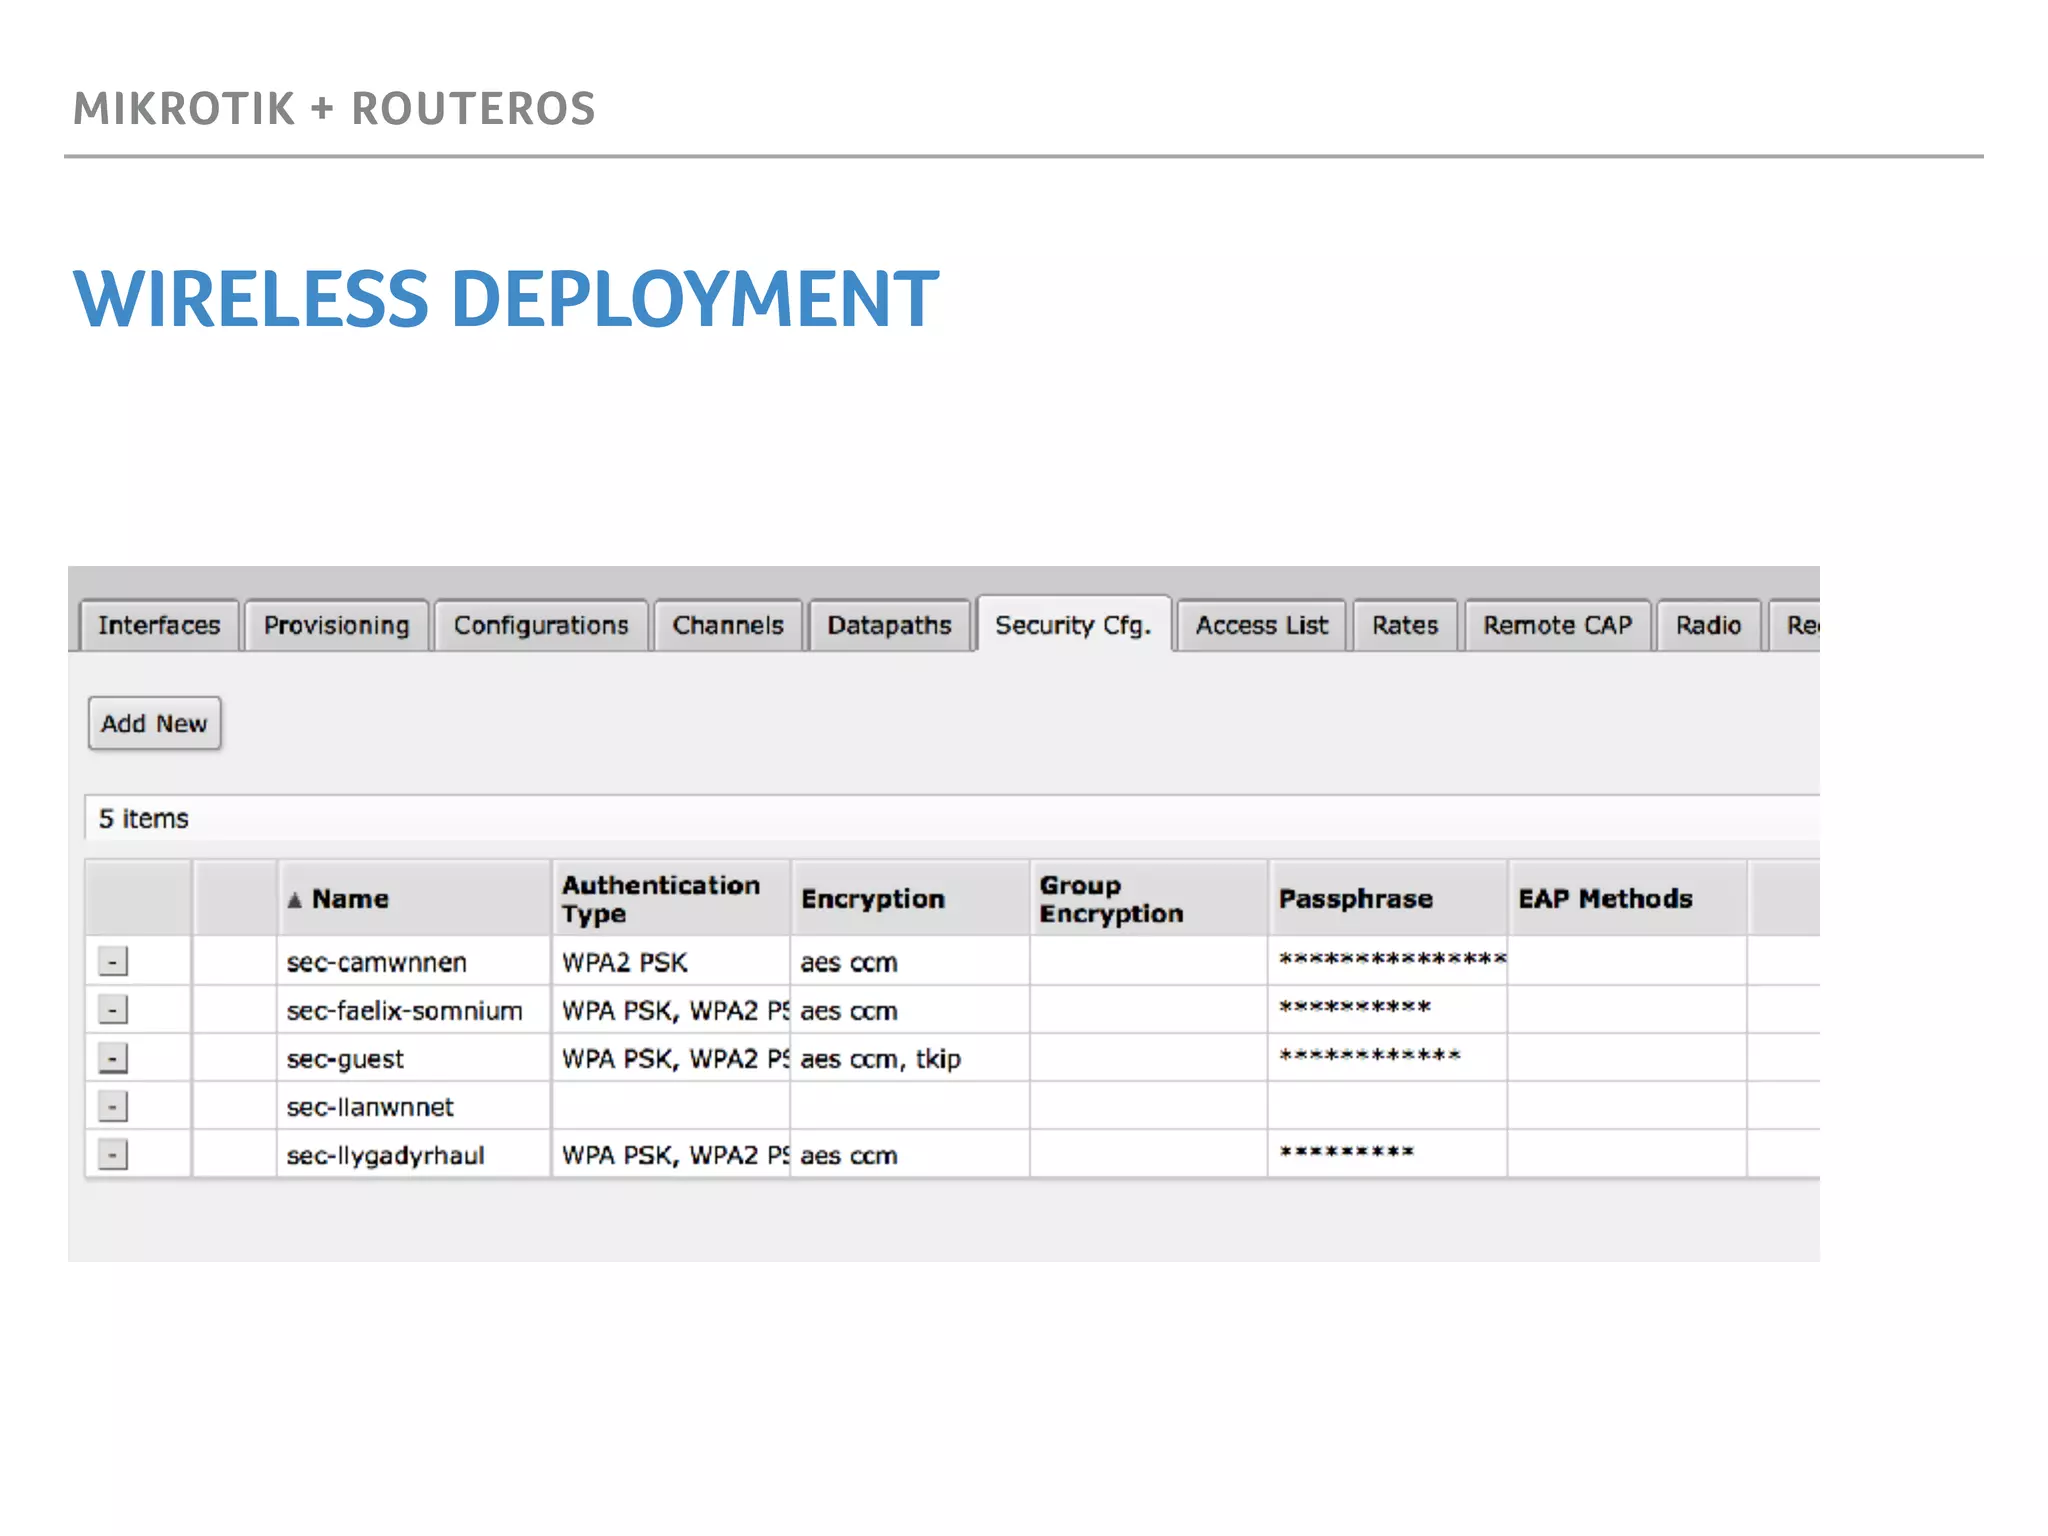Switch to the Rates tab

pos(1405,625)
